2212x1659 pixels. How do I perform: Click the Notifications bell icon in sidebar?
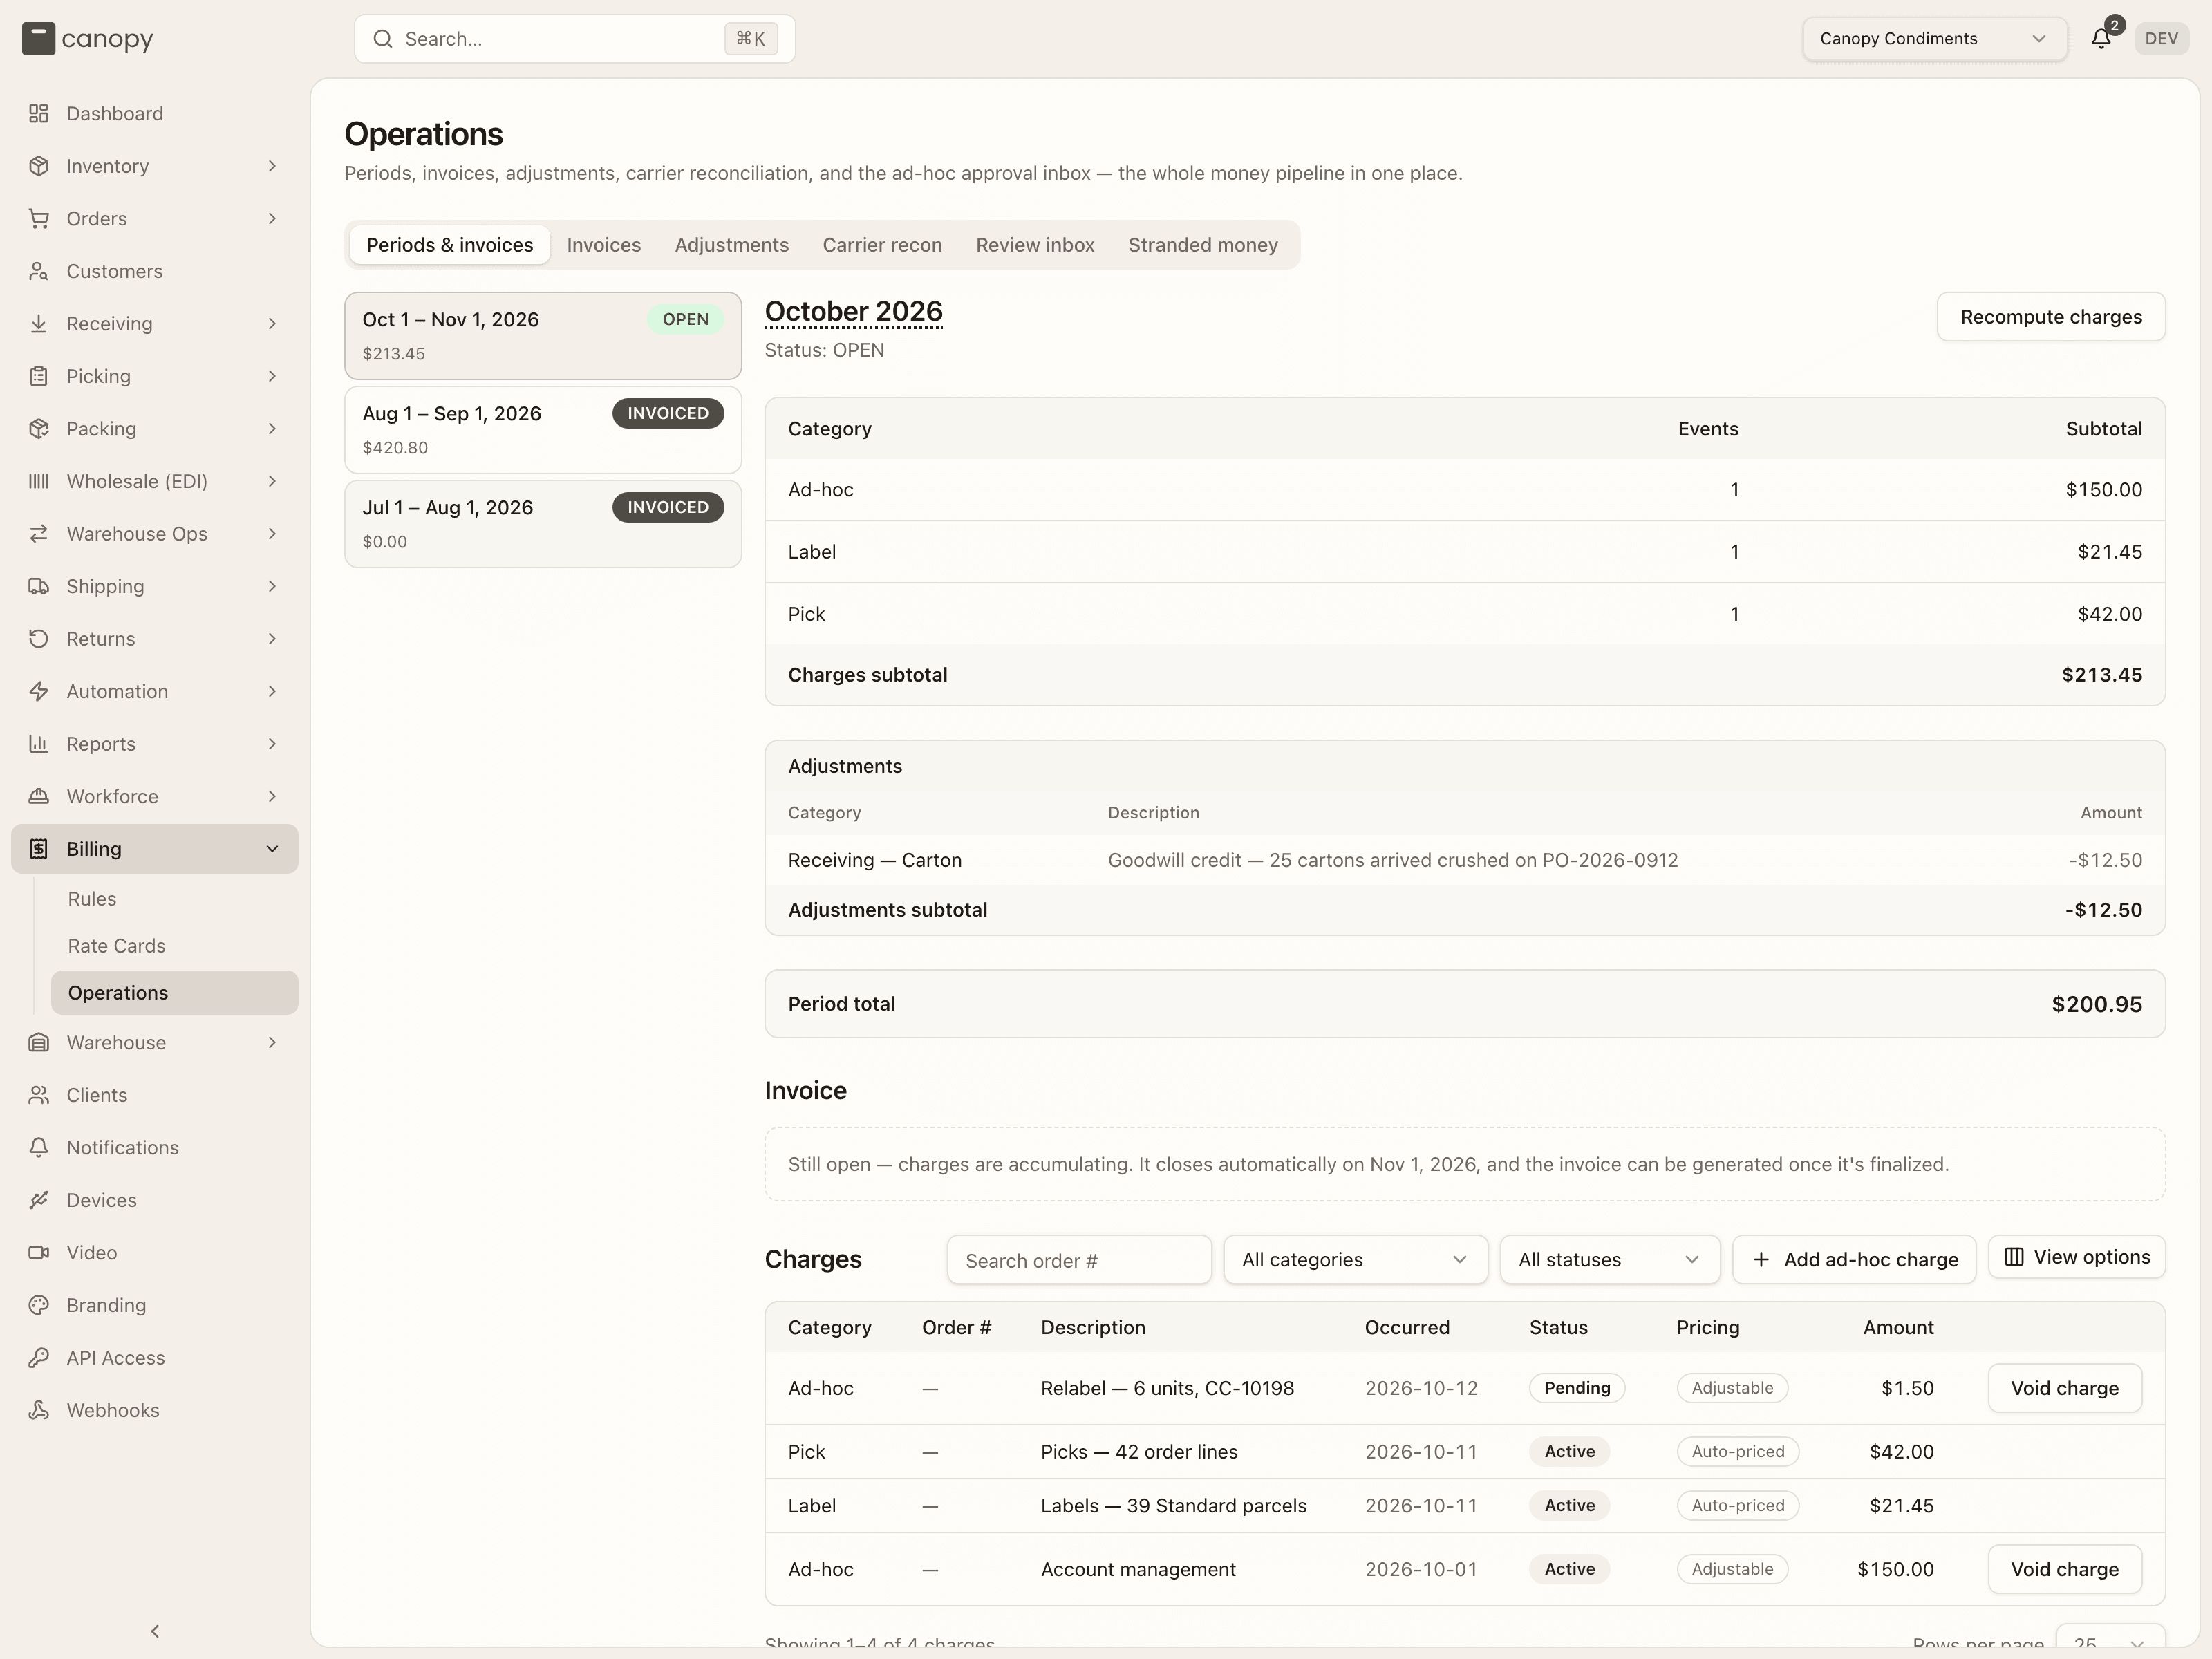[x=39, y=1147]
